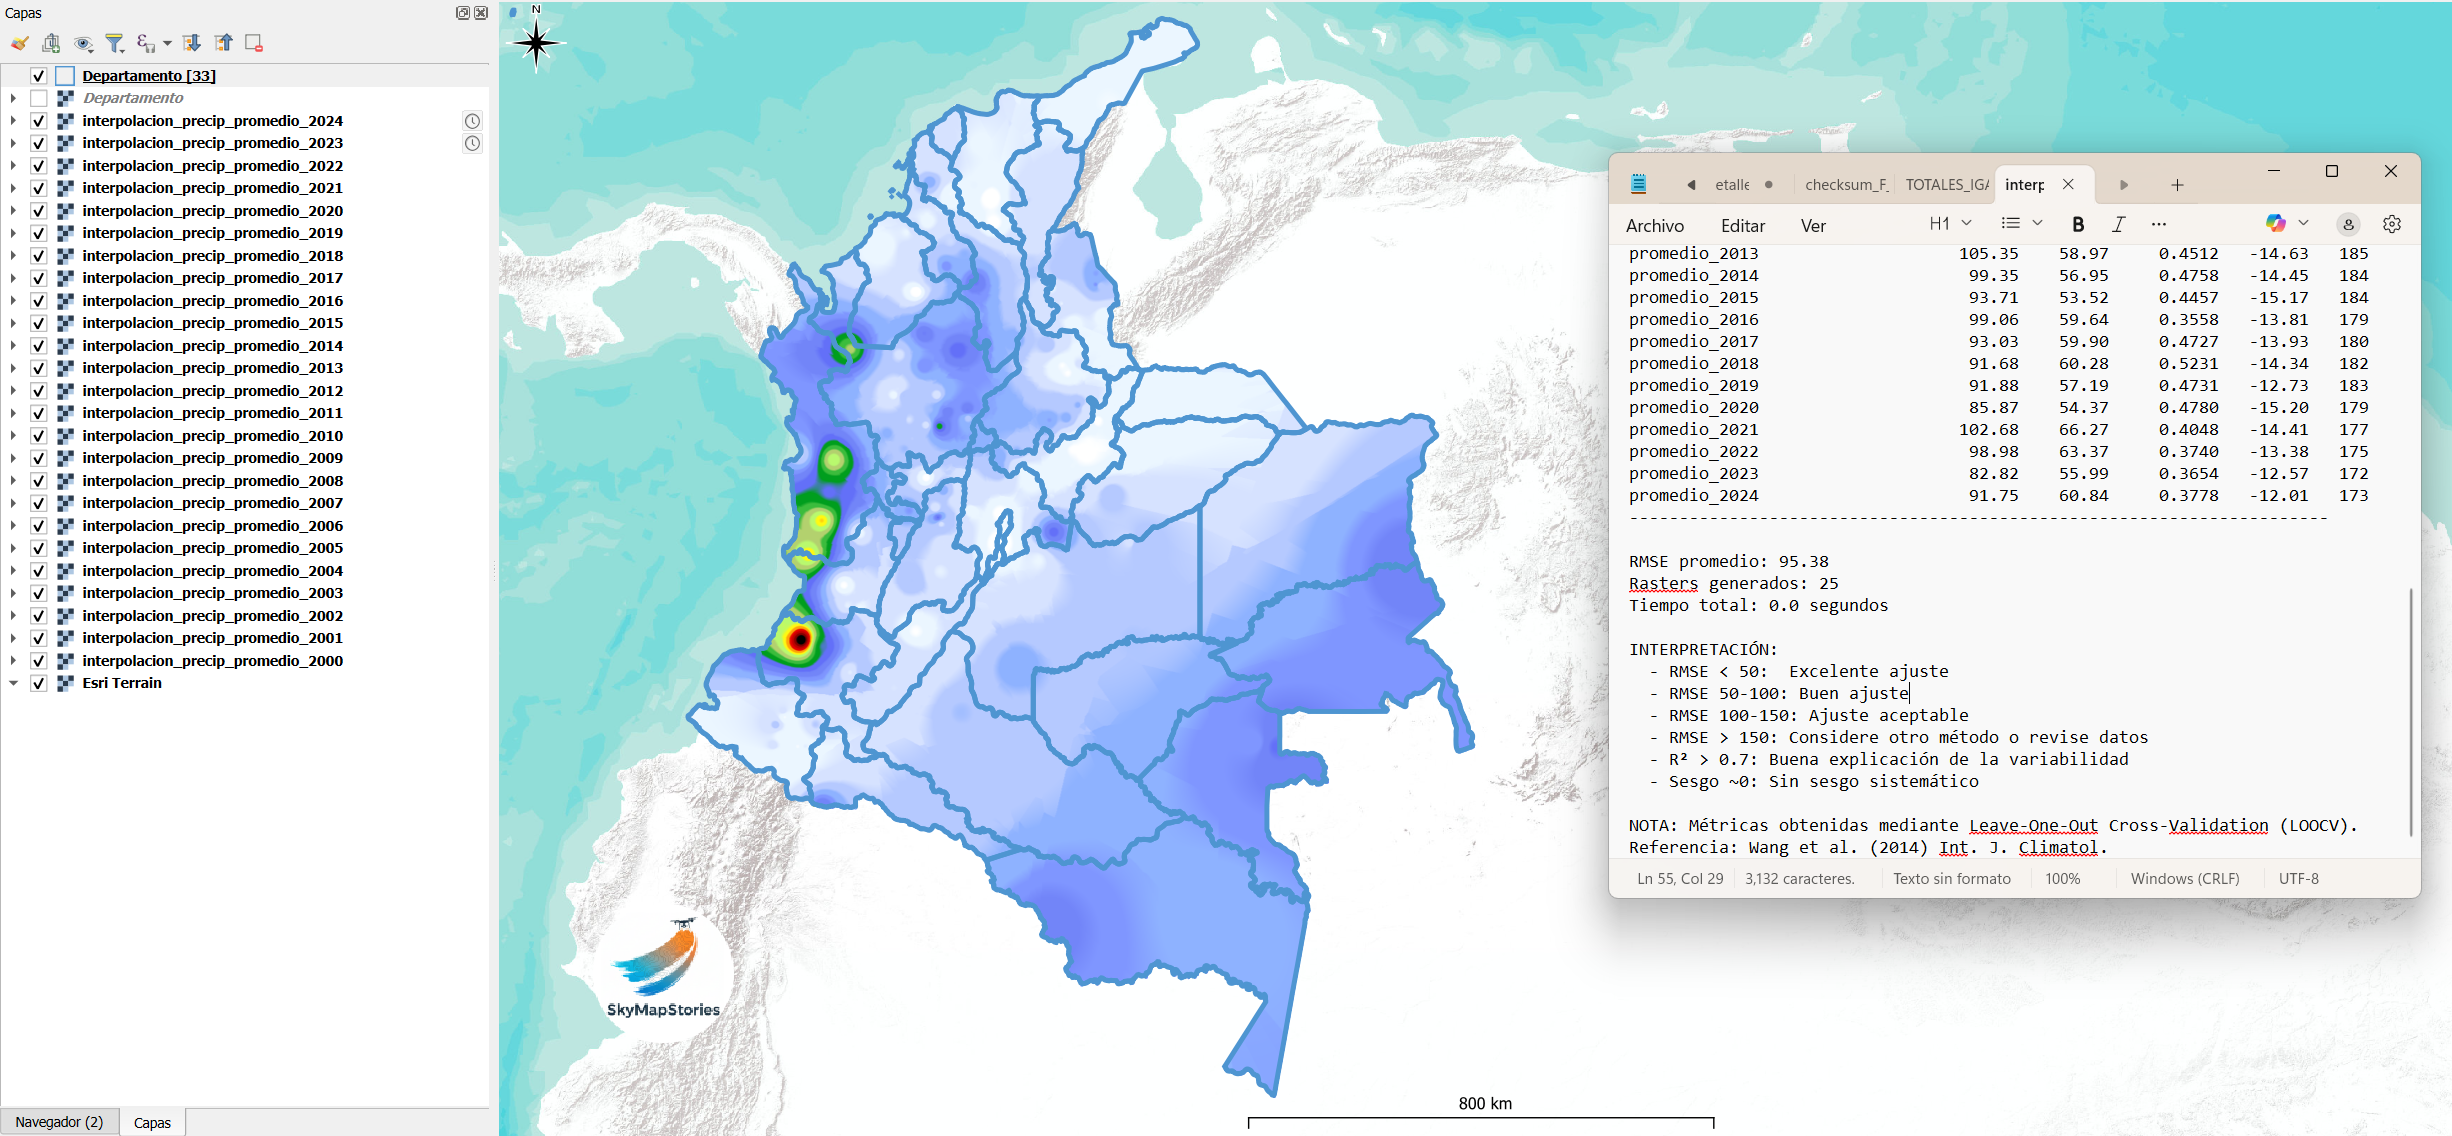The width and height of the screenshot is (2452, 1136).
Task: Click the Copilot icon in Notepad
Action: point(2276,223)
